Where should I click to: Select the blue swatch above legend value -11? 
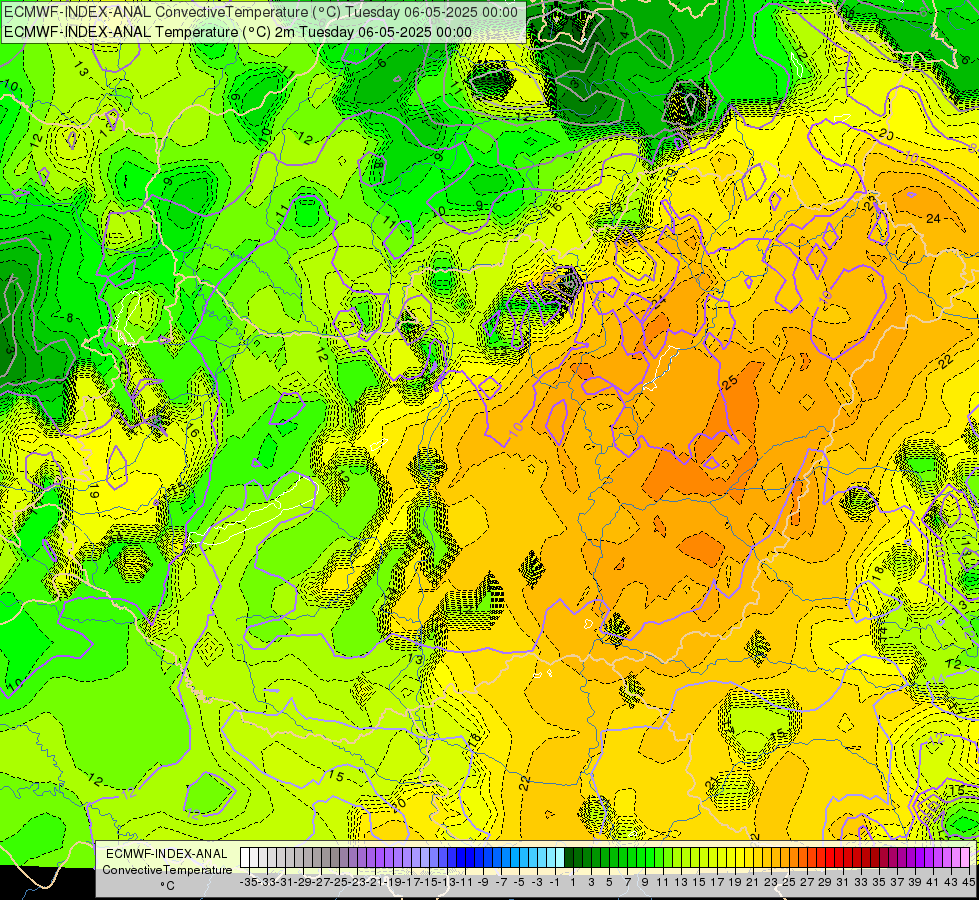(461, 858)
